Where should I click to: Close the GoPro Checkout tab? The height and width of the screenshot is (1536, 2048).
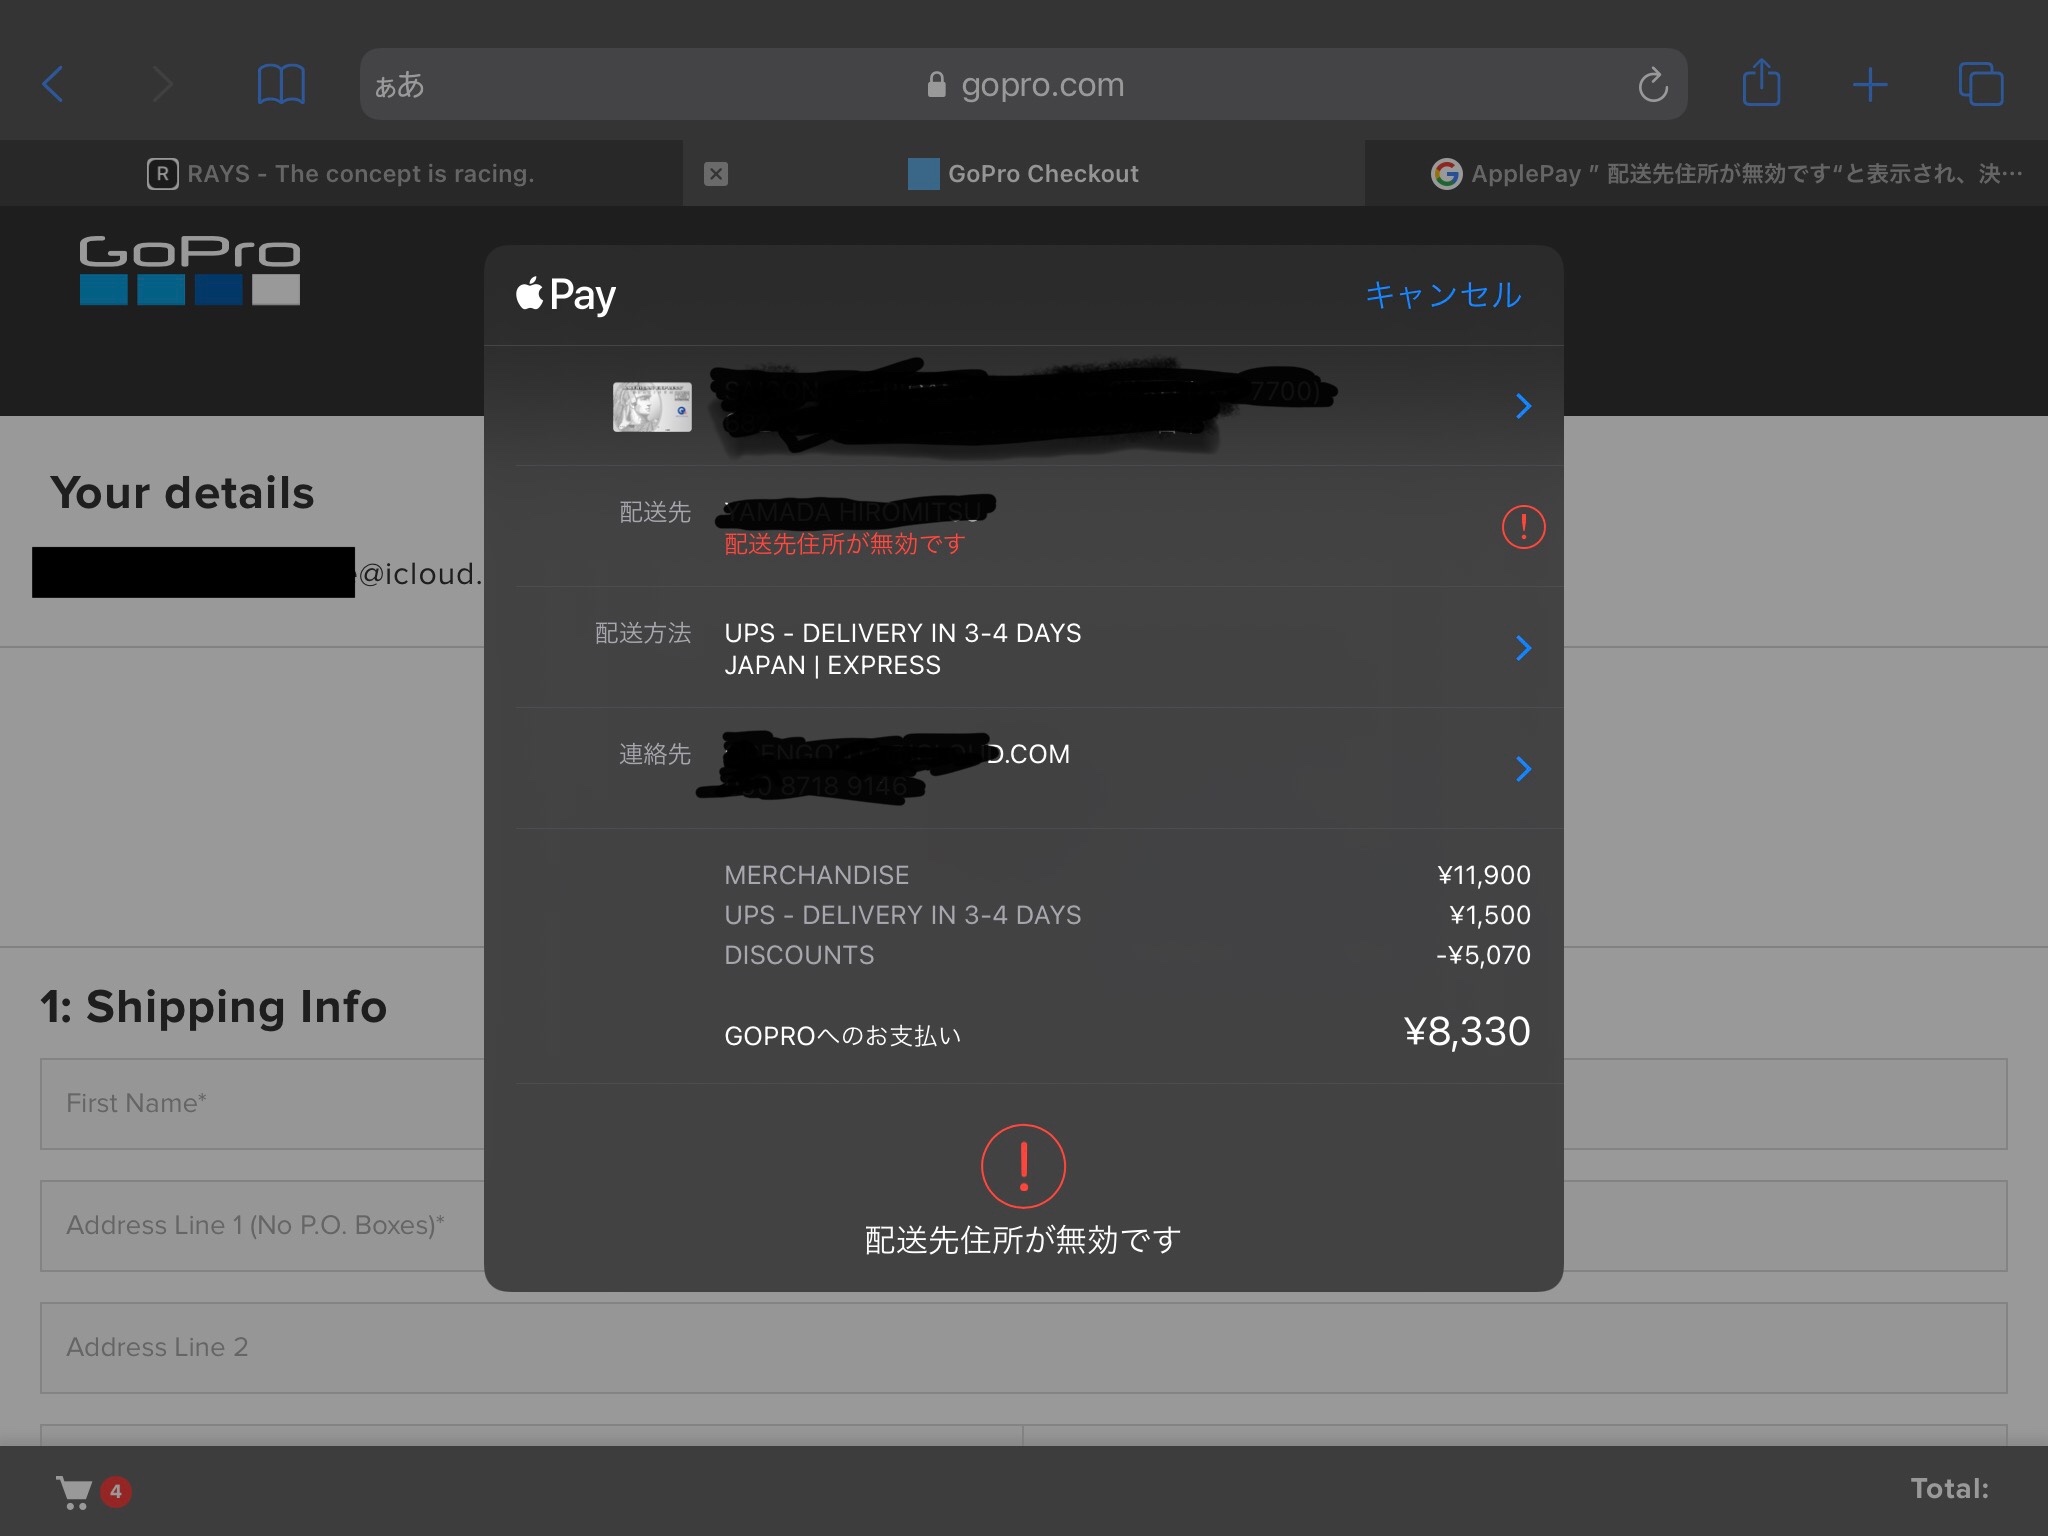716,174
